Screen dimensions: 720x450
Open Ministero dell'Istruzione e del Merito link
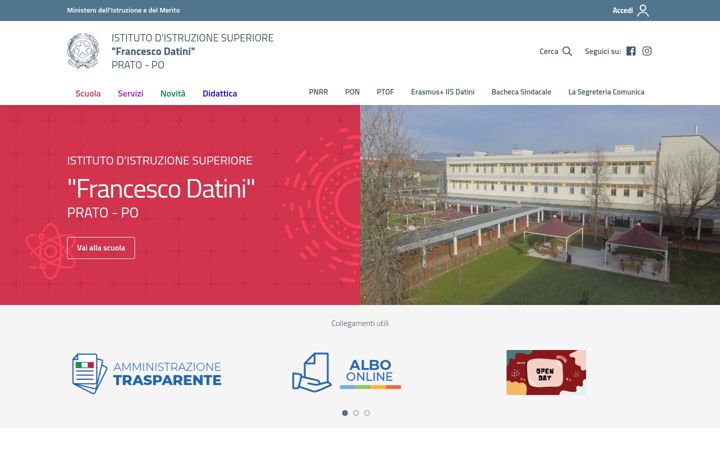123,10
